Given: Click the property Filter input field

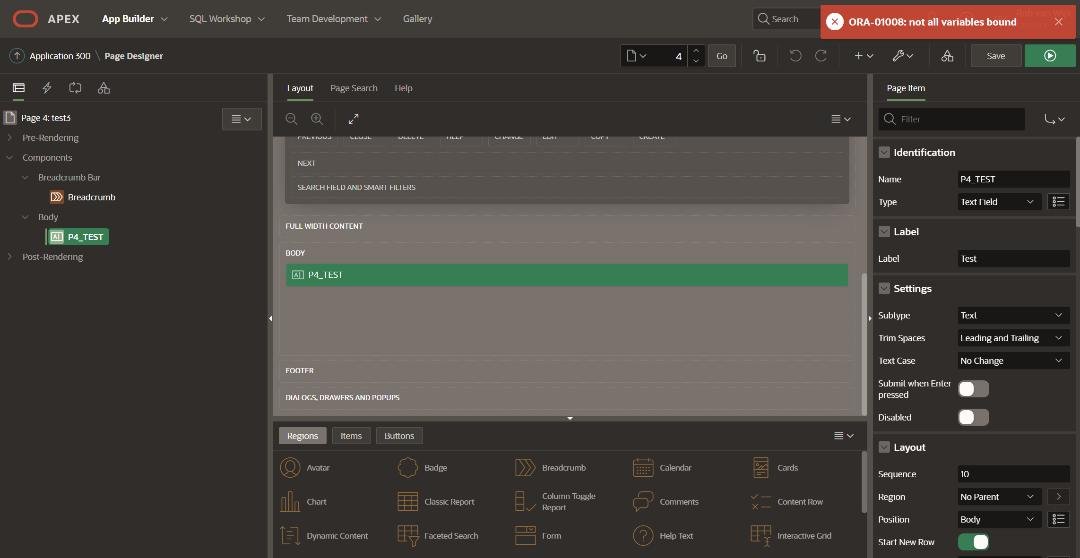Looking at the screenshot, I should 952,119.
